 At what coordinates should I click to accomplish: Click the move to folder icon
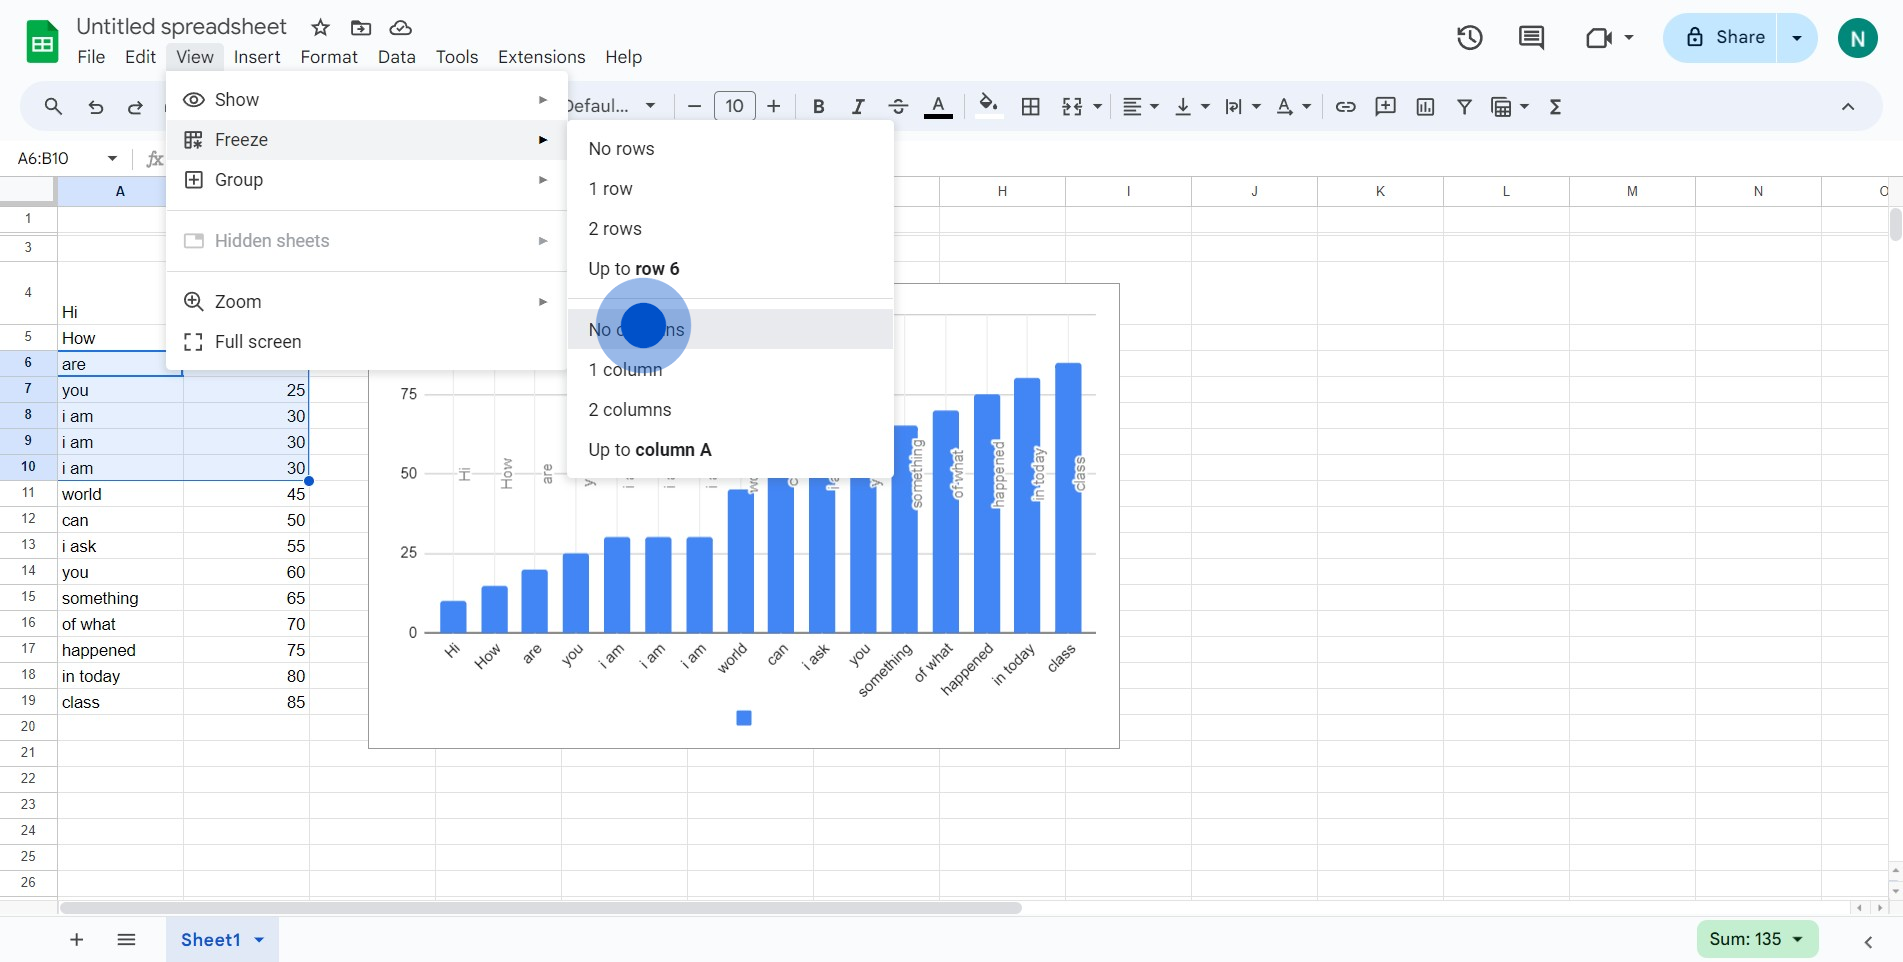[x=361, y=28]
